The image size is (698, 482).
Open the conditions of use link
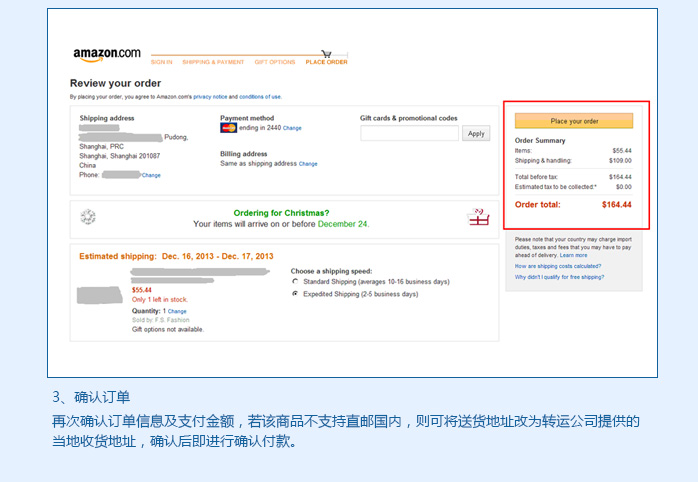click(260, 97)
